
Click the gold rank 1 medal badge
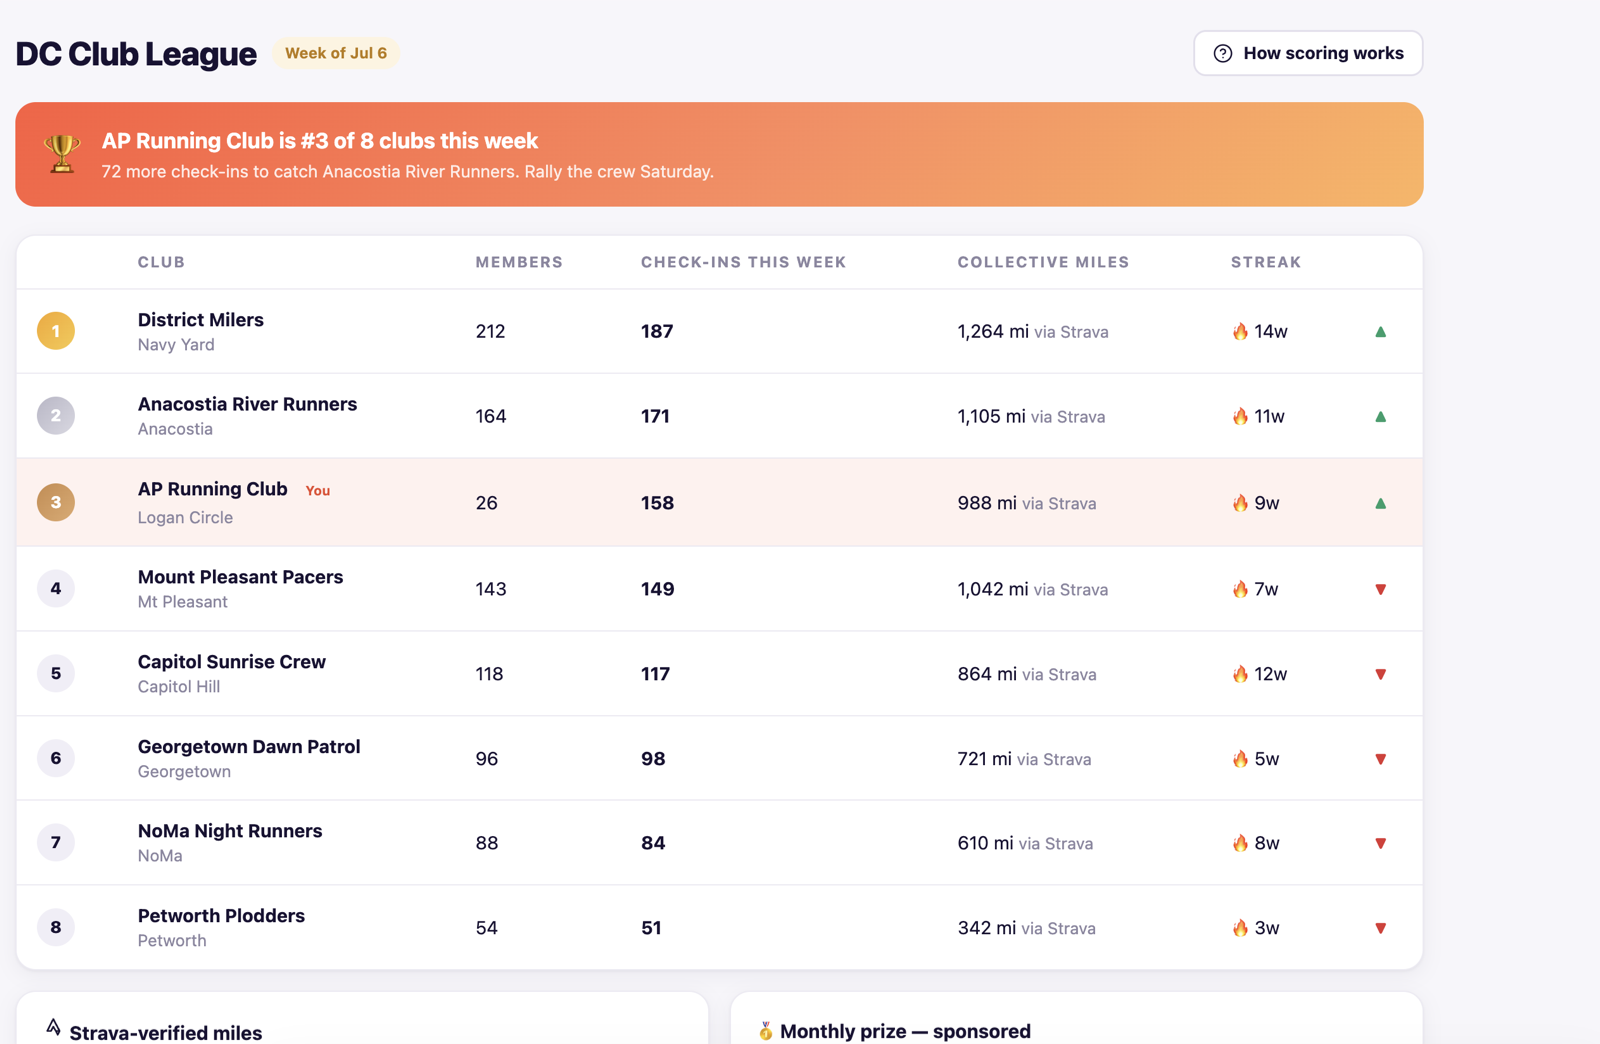click(x=56, y=331)
